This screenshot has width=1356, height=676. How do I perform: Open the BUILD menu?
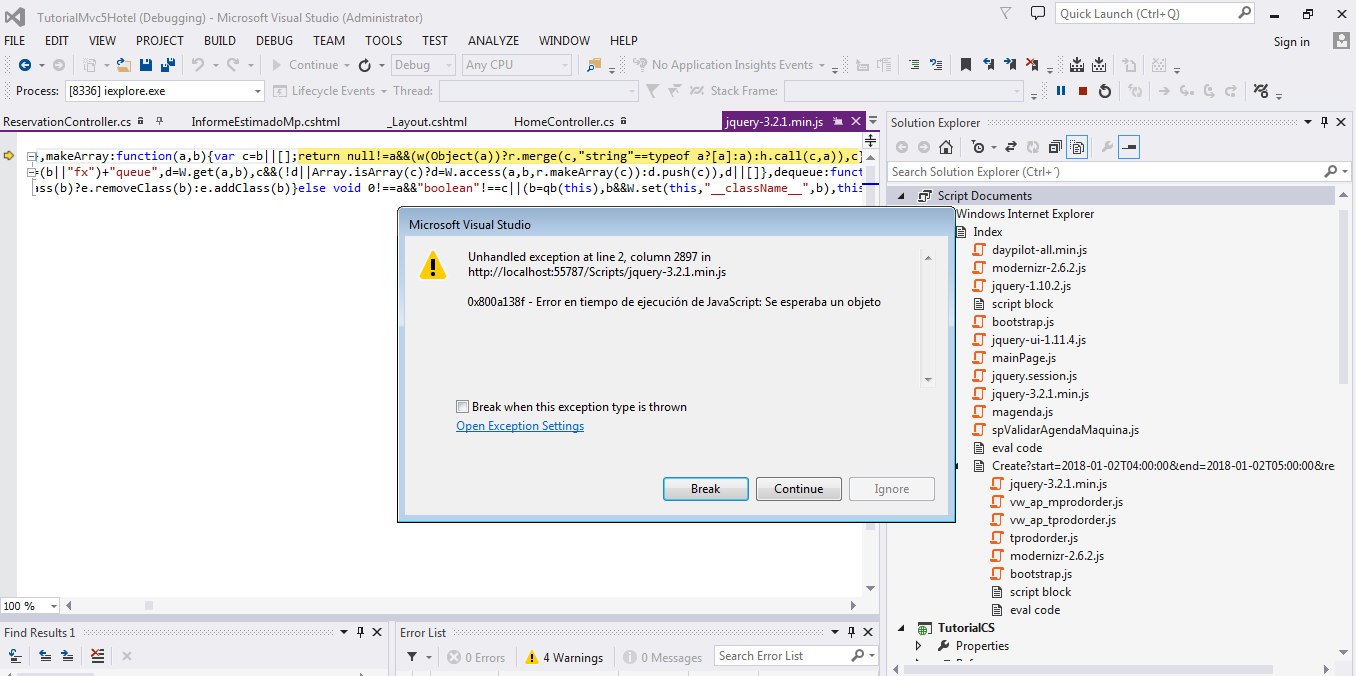pyautogui.click(x=220, y=41)
